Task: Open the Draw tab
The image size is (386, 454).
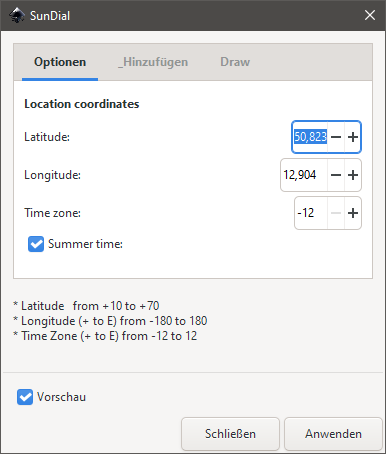Action: [x=235, y=62]
